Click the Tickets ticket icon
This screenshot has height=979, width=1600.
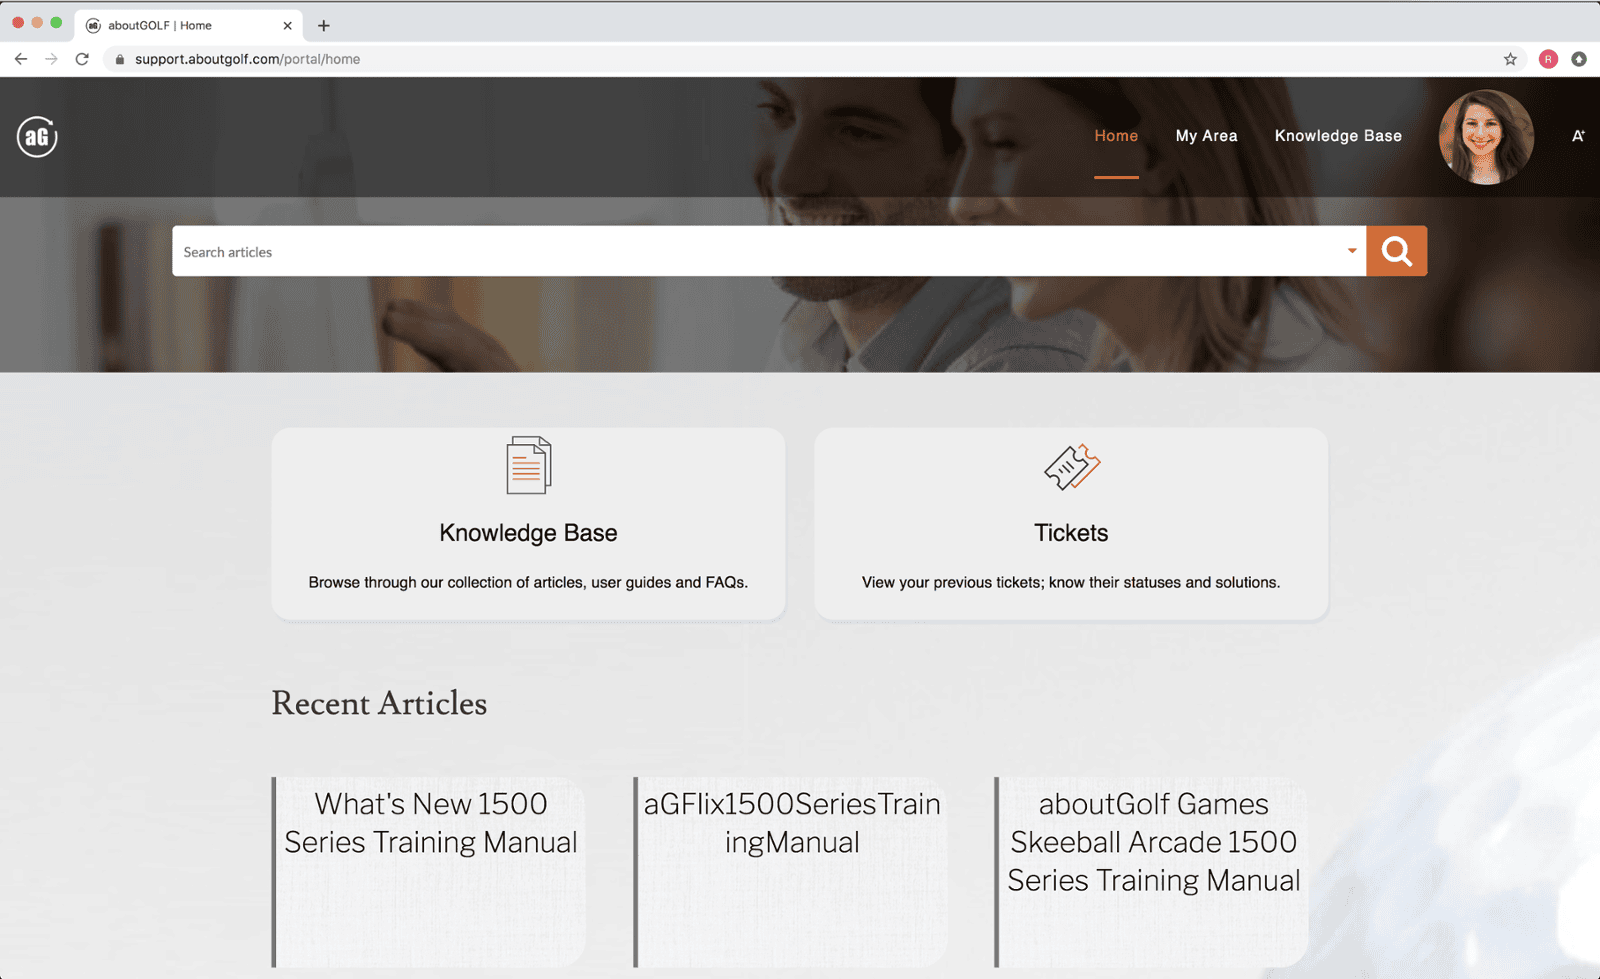click(x=1071, y=467)
